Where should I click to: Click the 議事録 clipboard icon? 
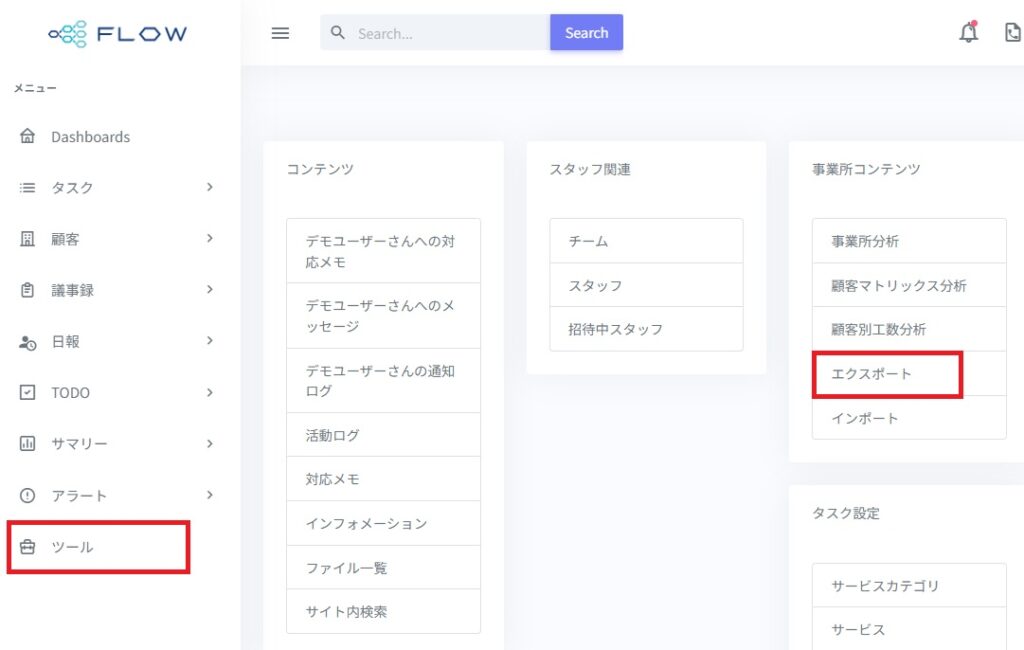pyautogui.click(x=27, y=290)
